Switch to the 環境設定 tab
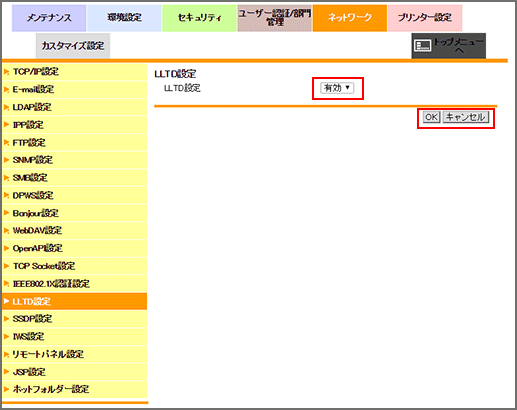The width and height of the screenshot is (517, 410). click(124, 18)
